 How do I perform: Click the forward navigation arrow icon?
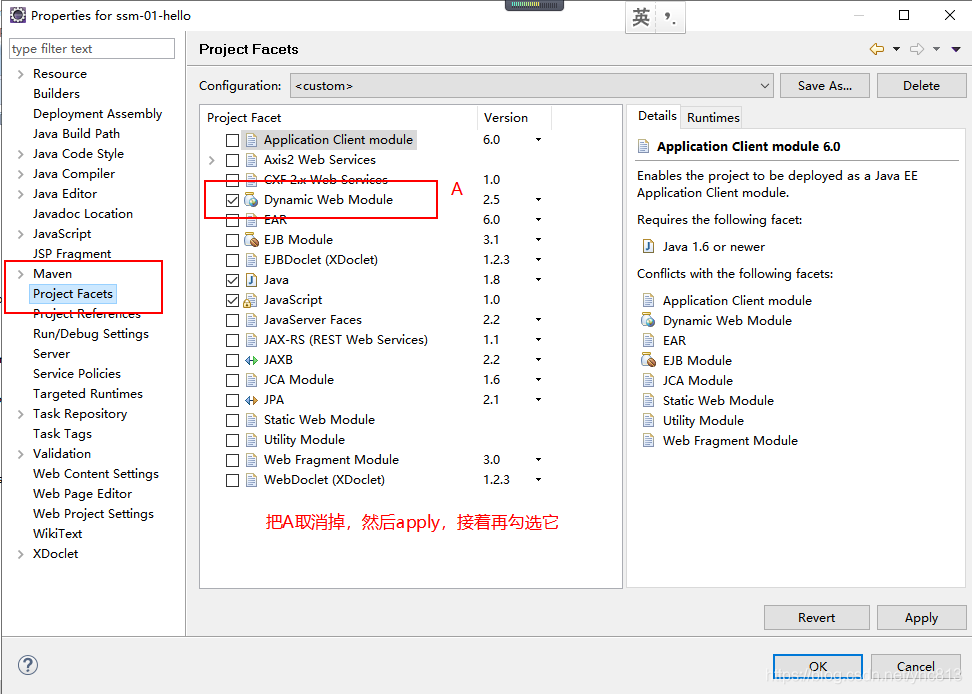pyautogui.click(x=916, y=49)
